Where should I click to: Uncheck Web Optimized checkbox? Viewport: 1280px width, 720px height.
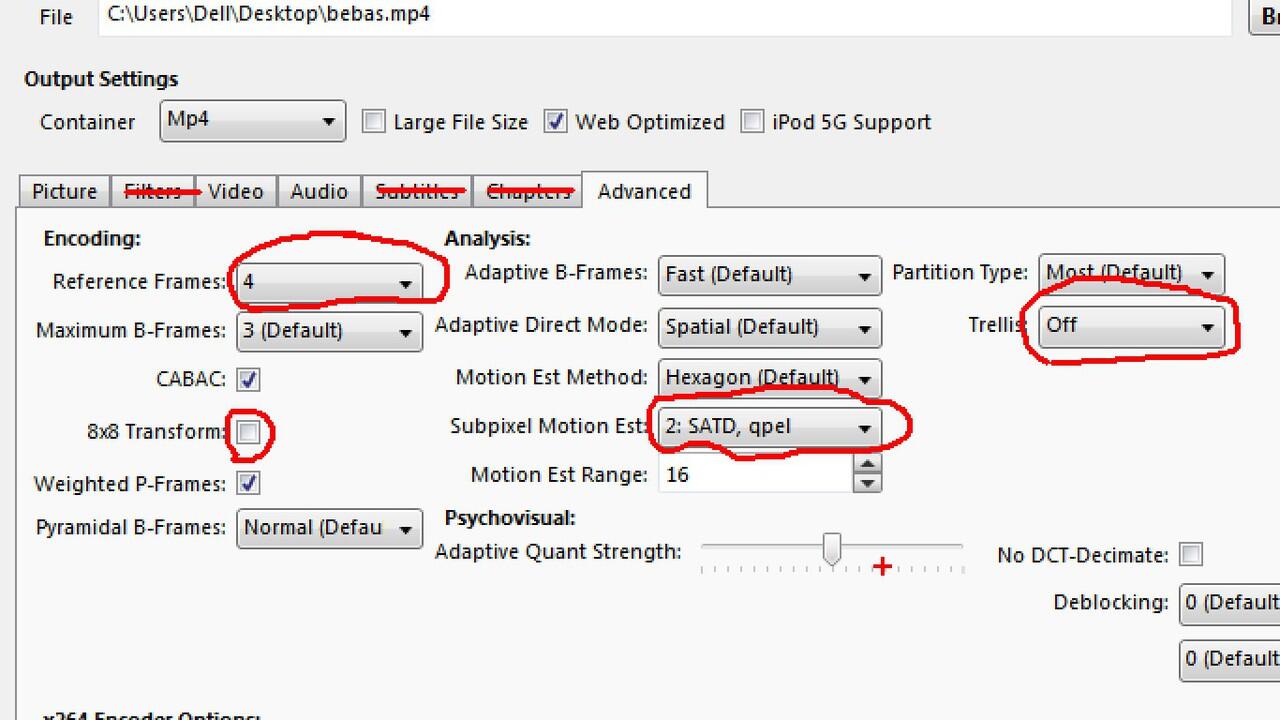(x=556, y=122)
